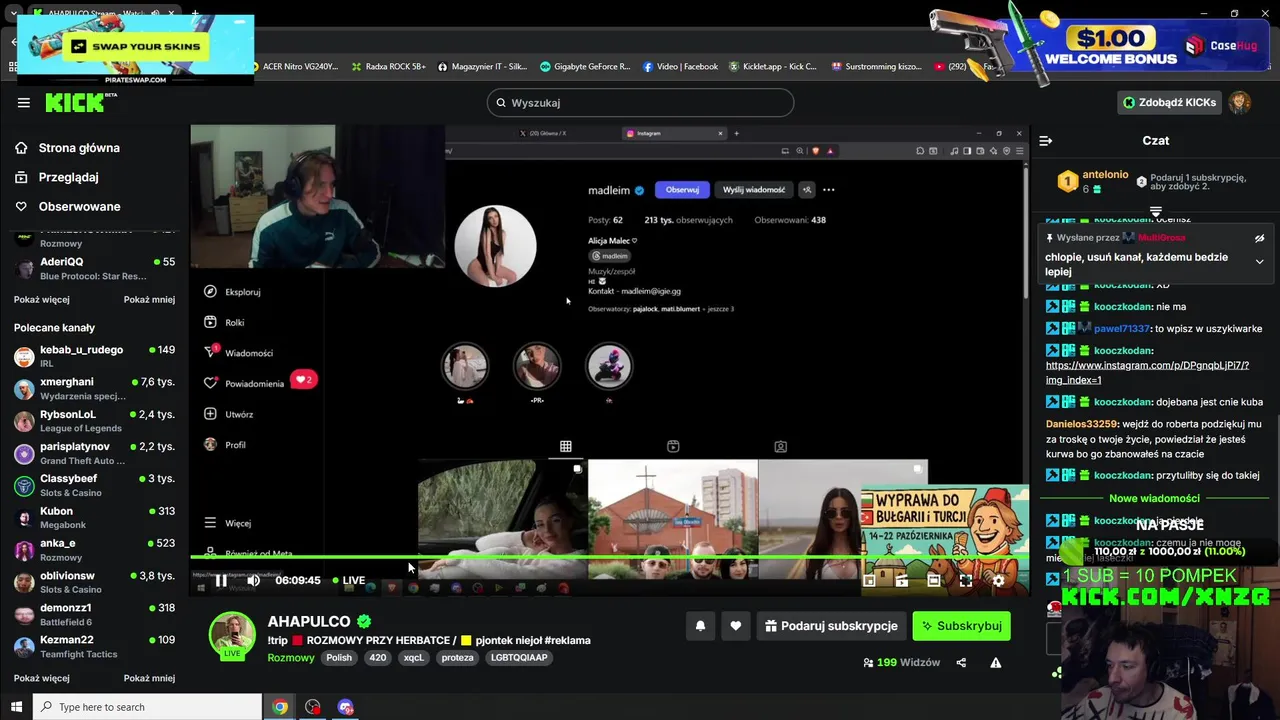Open Kubon channel
1280x720 pixels.
click(95, 517)
